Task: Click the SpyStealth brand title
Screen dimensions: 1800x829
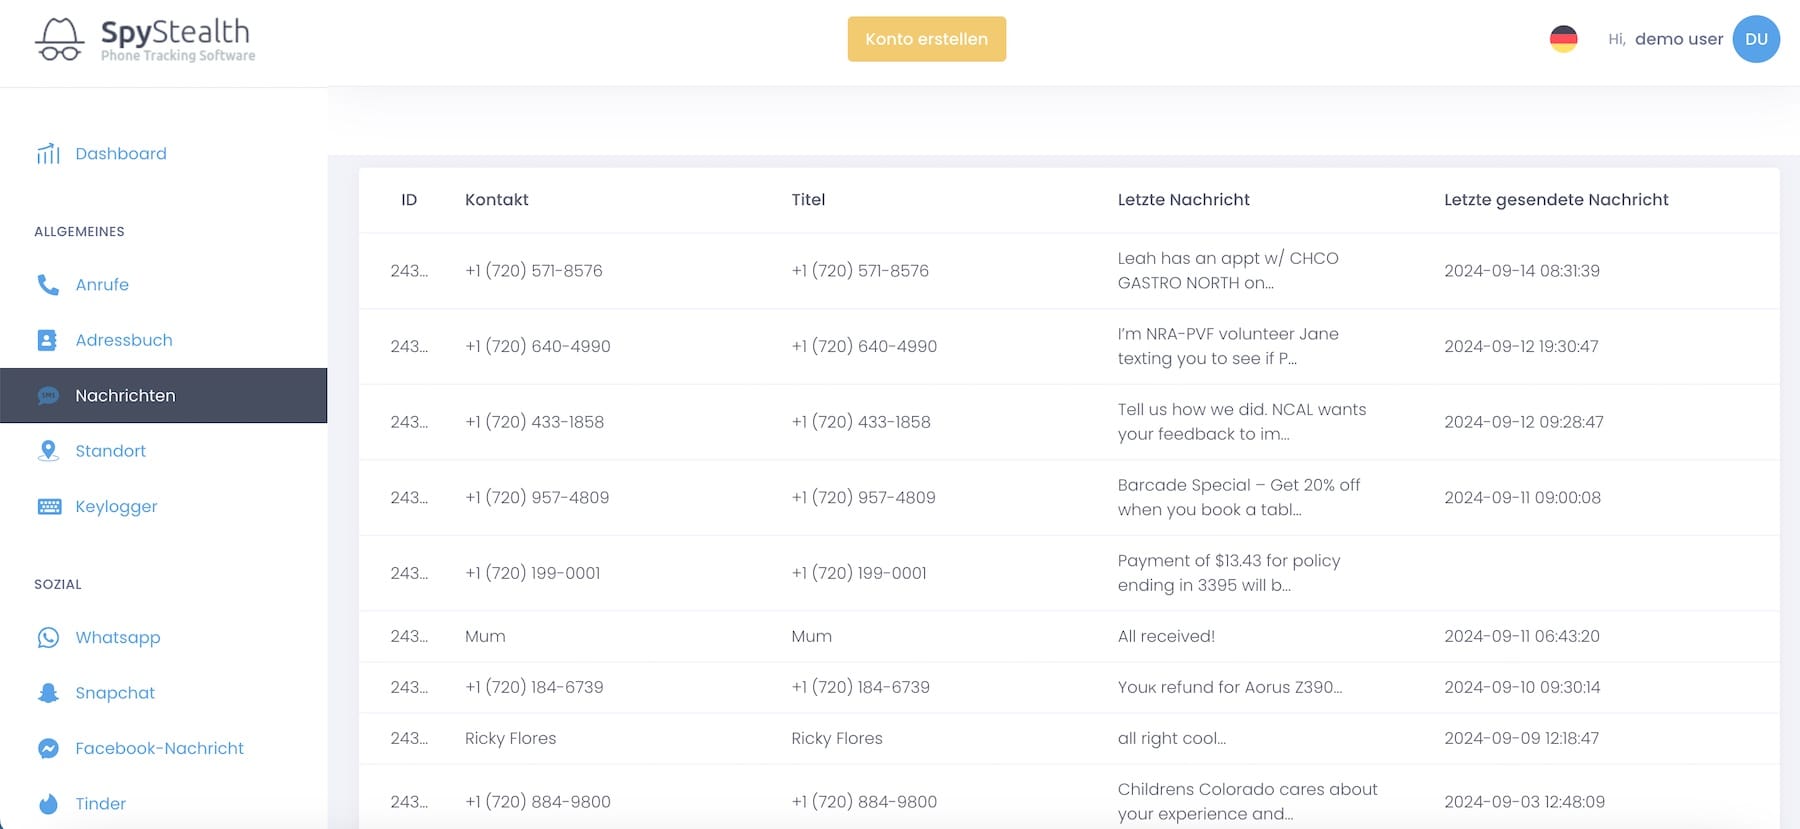Action: click(175, 32)
